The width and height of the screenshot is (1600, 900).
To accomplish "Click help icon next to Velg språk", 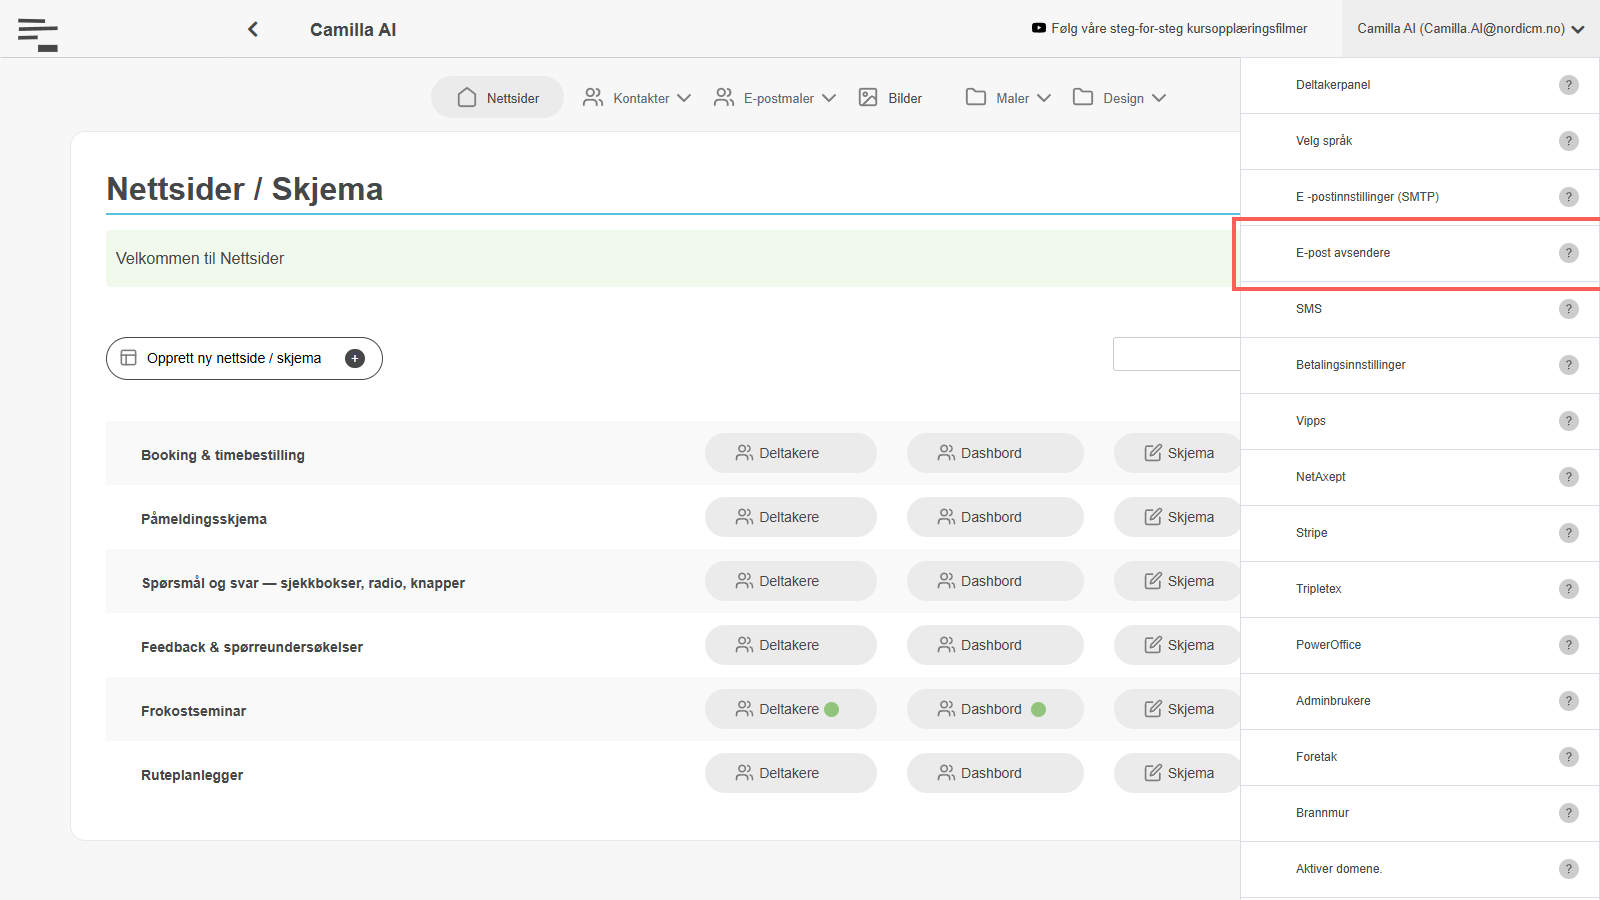I will coord(1569,141).
